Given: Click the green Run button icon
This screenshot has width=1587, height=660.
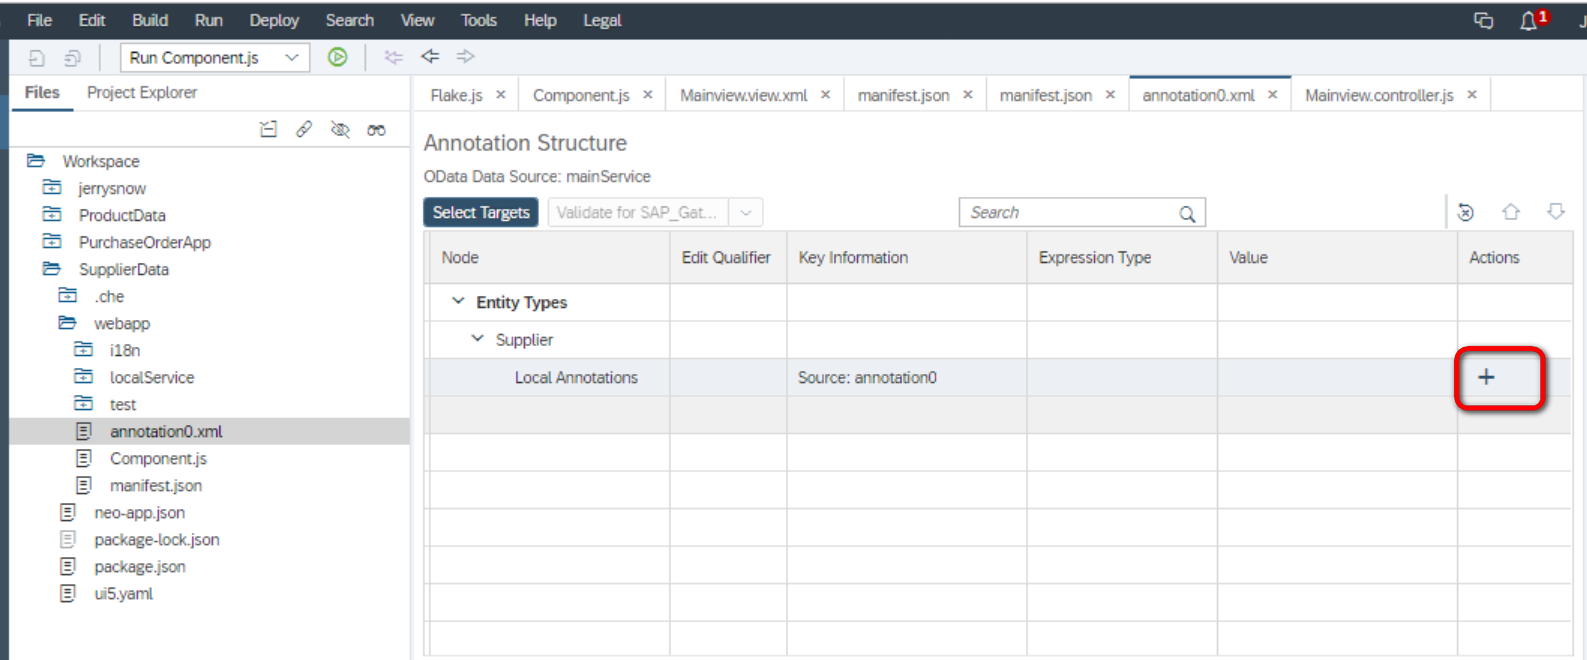Looking at the screenshot, I should pyautogui.click(x=338, y=57).
